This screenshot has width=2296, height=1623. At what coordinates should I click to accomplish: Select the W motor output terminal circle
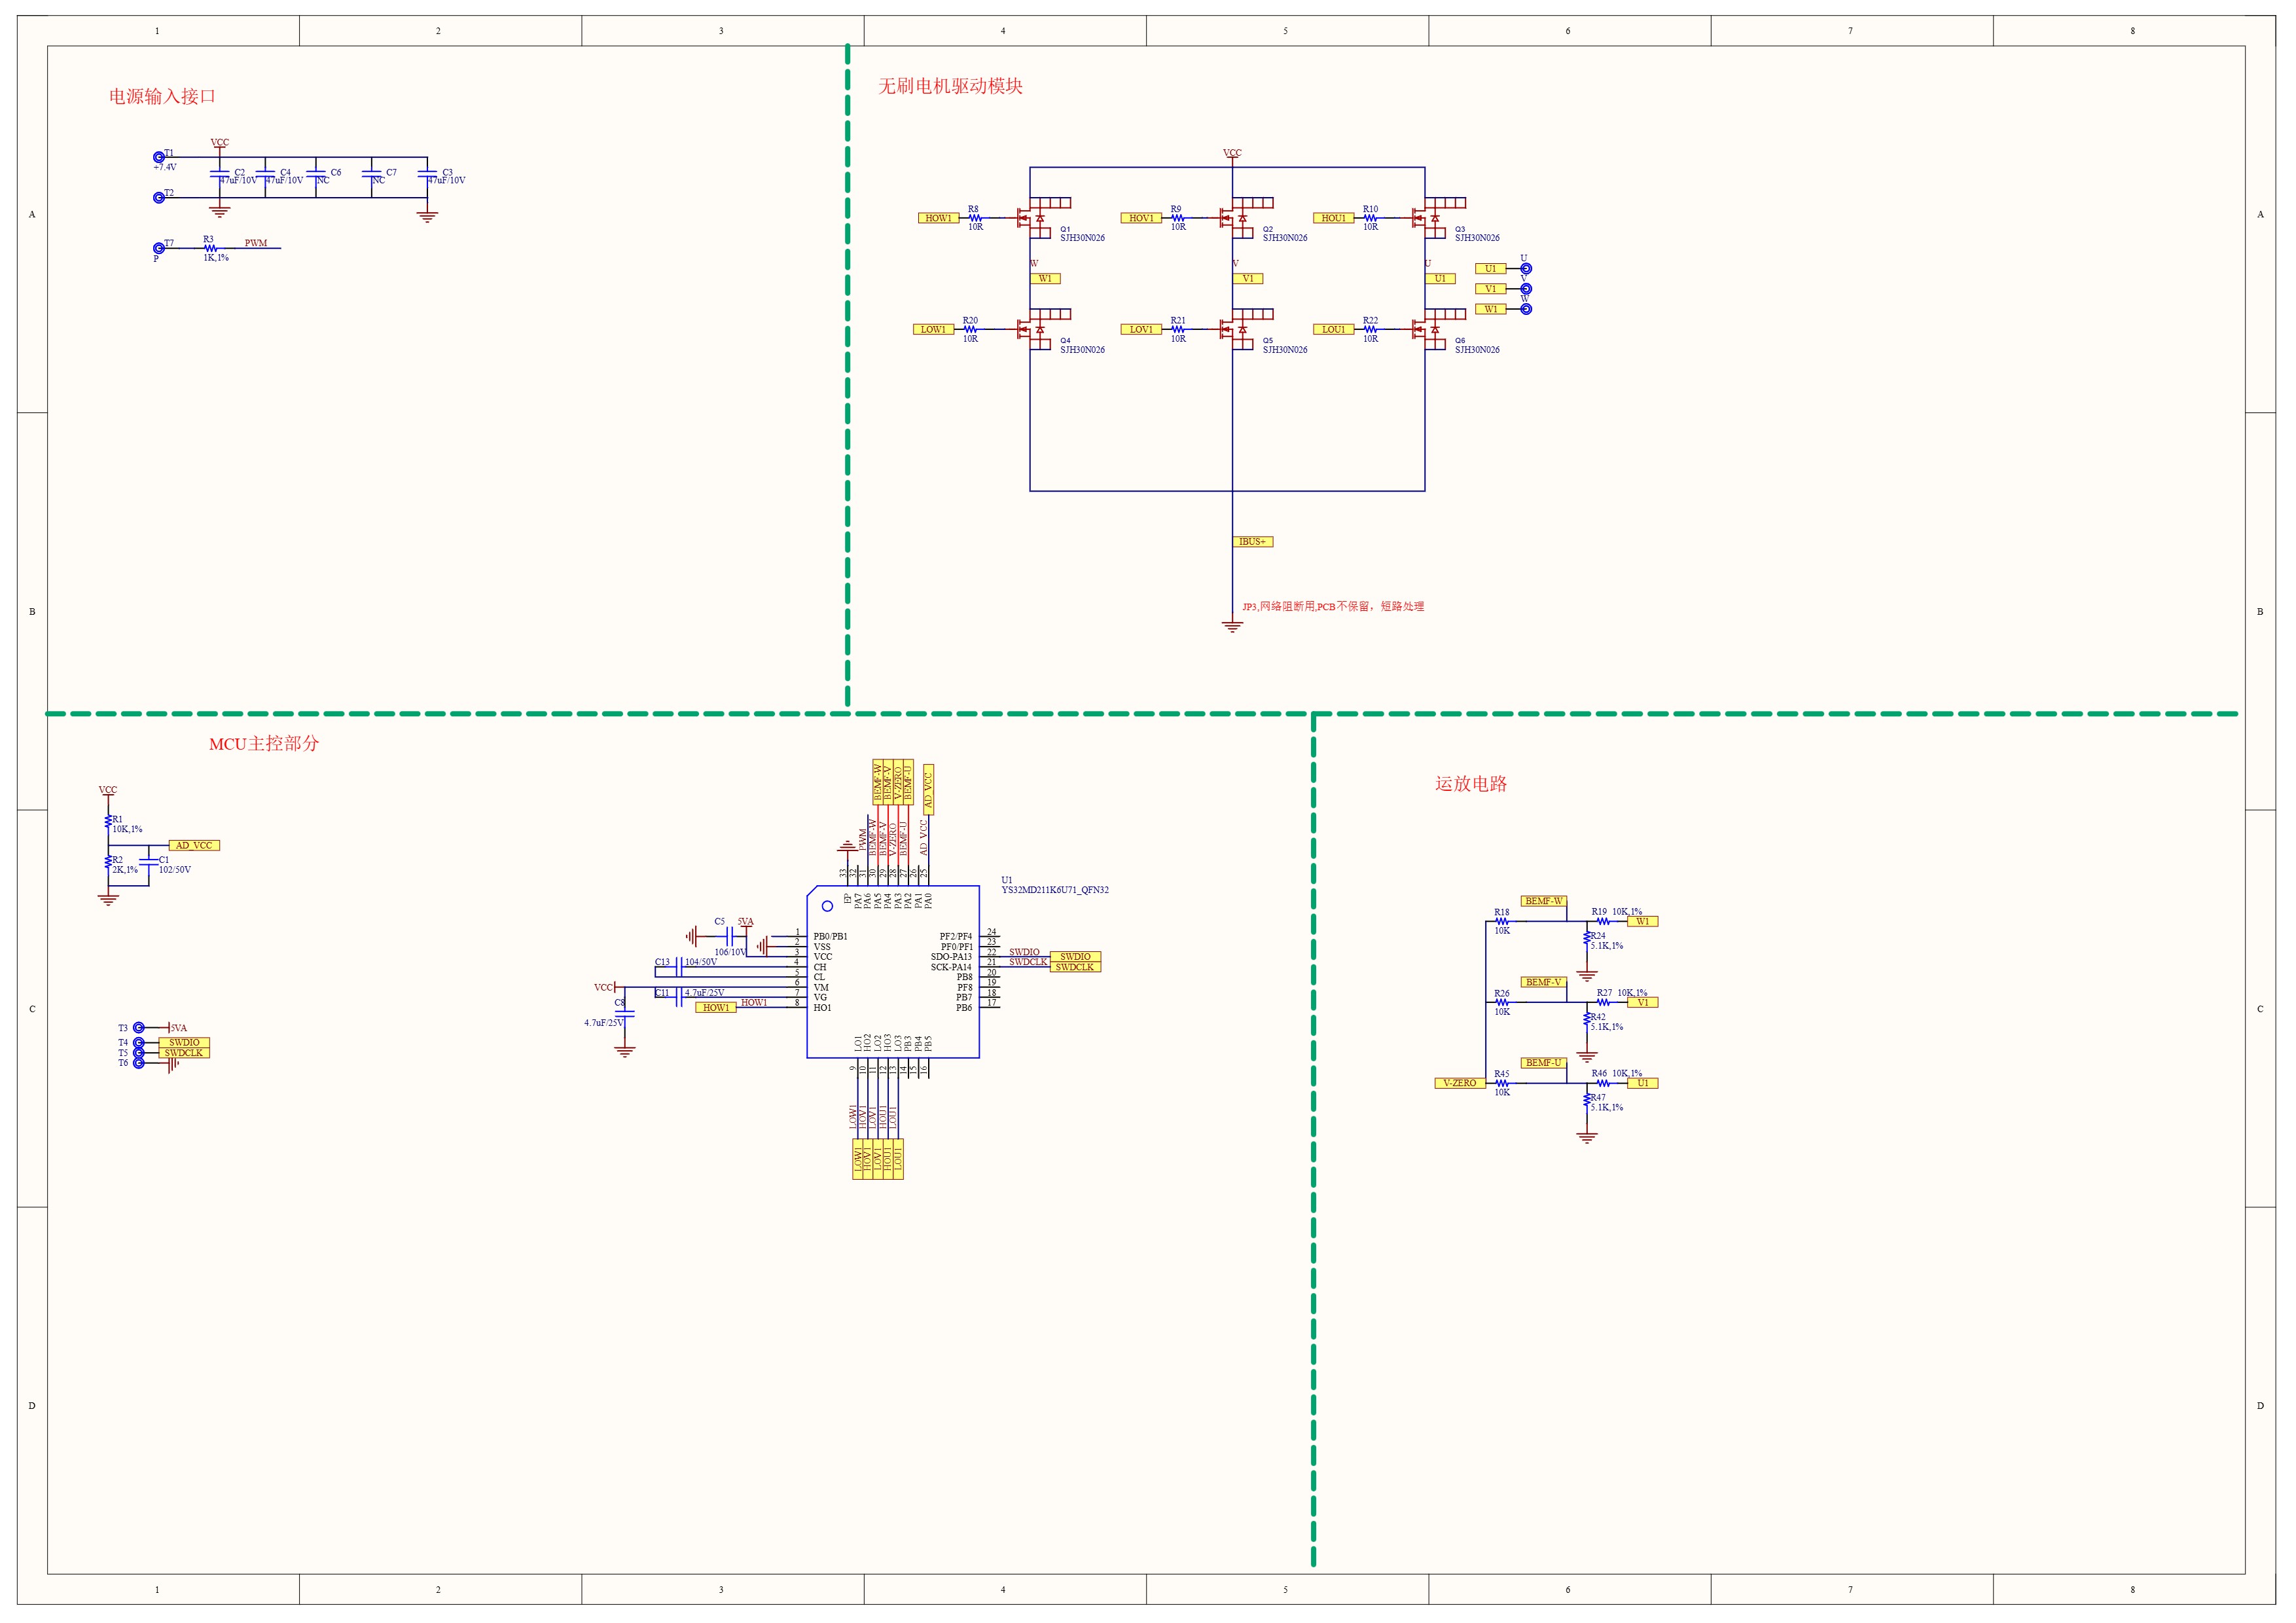coord(1526,309)
